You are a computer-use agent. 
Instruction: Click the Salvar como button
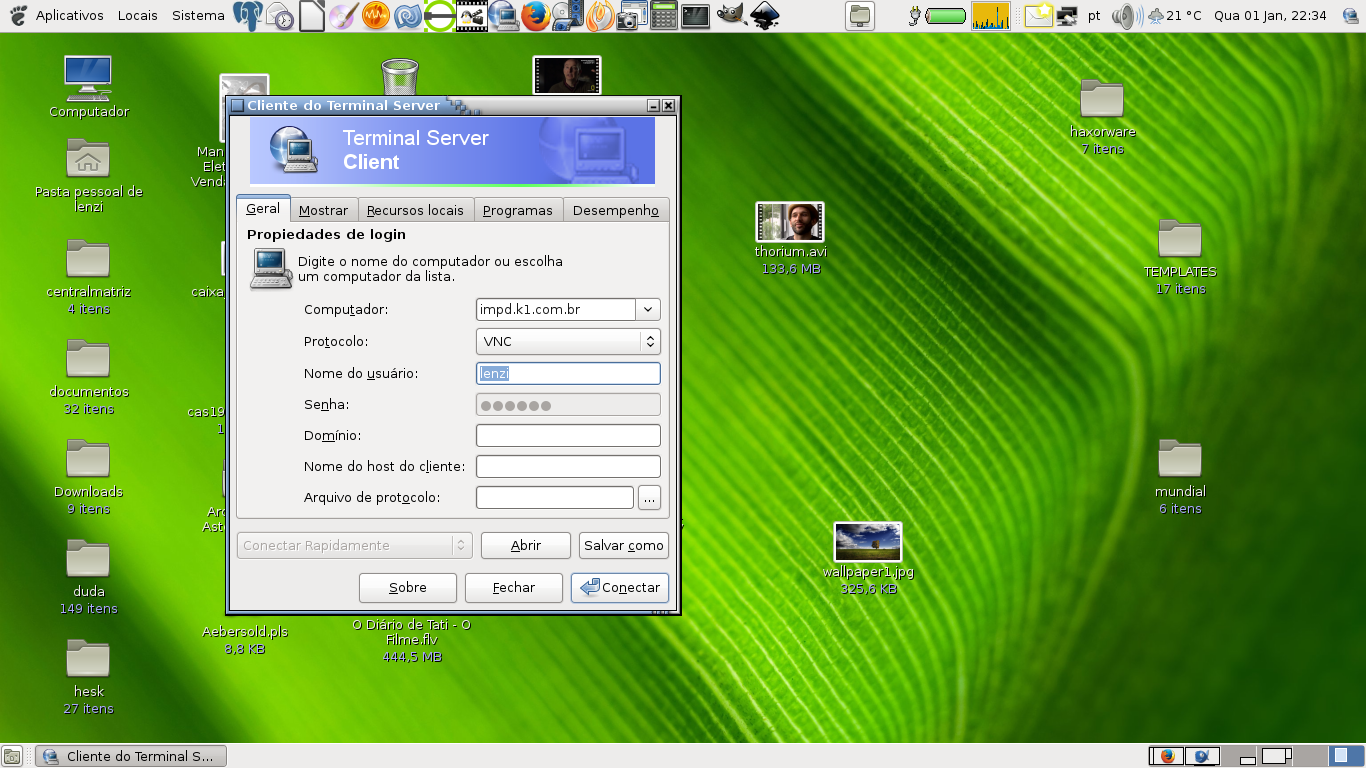coord(624,546)
